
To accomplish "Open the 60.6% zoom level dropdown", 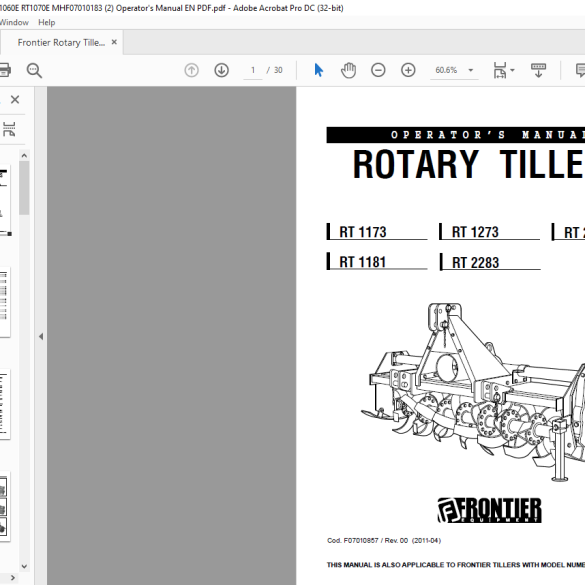I will 454,70.
